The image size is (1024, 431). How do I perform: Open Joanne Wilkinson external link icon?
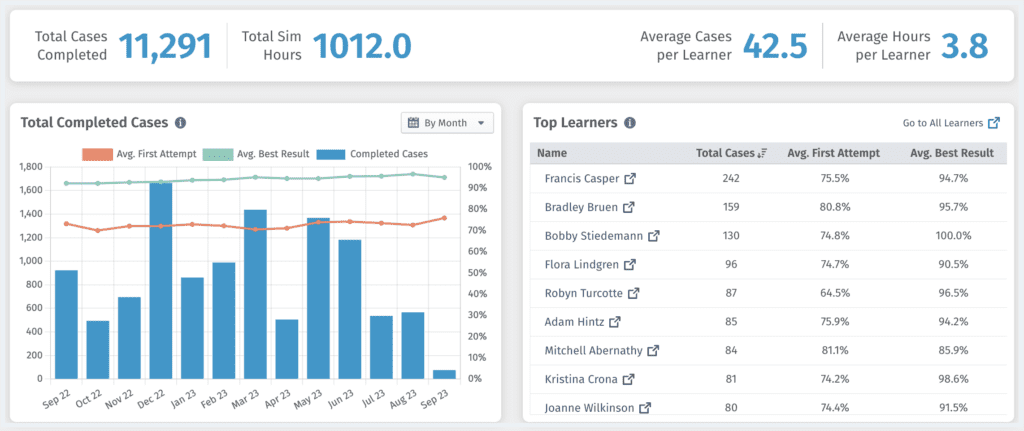coord(645,408)
